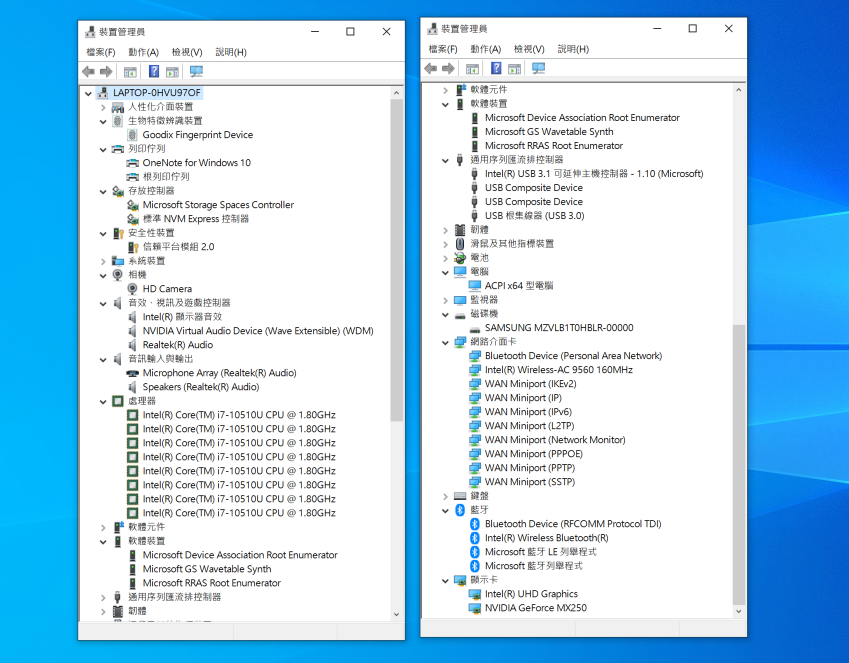Collapse the 處理器 category
Image resolution: width=849 pixels, height=663 pixels.
click(x=103, y=401)
